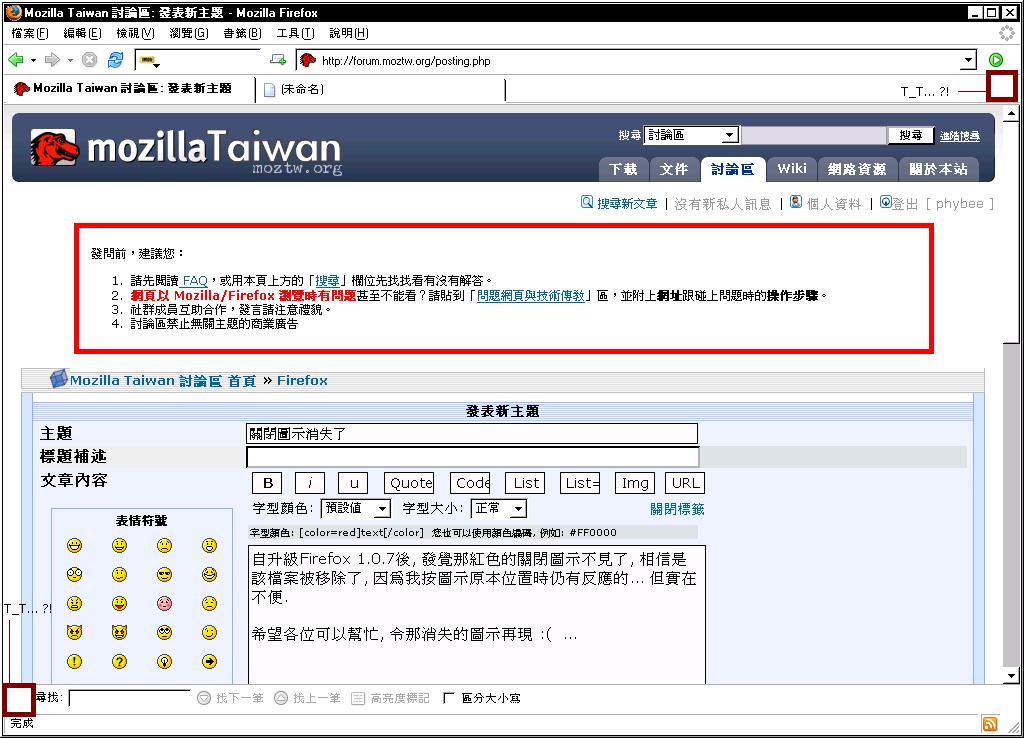Insert the sunglasses cool emoticon

[x=165, y=575]
